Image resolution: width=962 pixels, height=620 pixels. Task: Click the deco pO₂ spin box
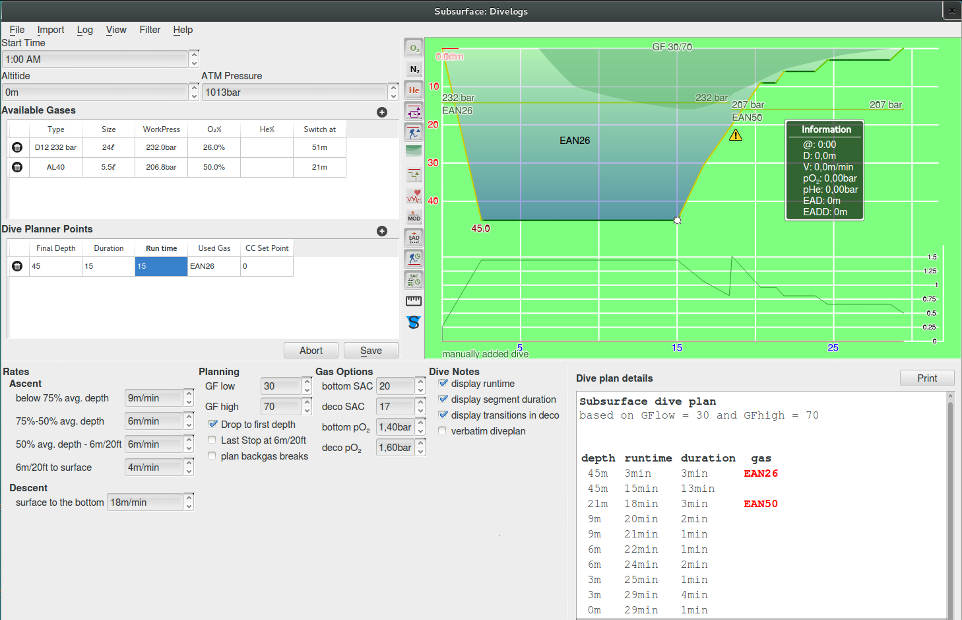pos(401,448)
